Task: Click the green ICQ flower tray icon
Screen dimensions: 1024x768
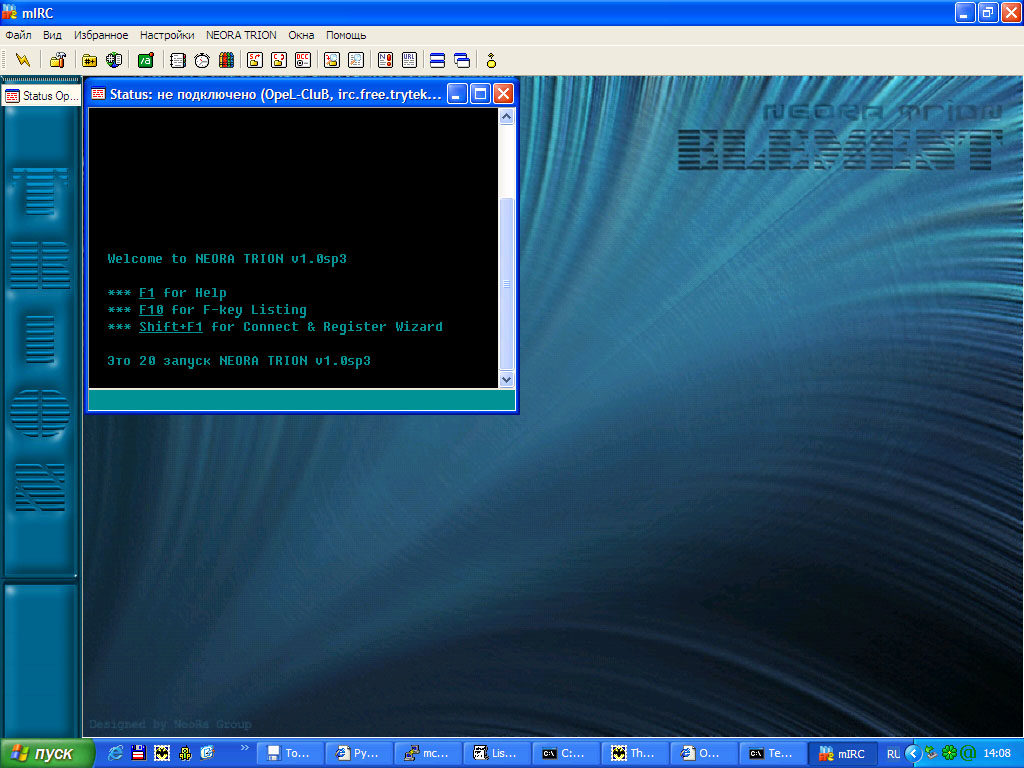Action: coord(950,753)
